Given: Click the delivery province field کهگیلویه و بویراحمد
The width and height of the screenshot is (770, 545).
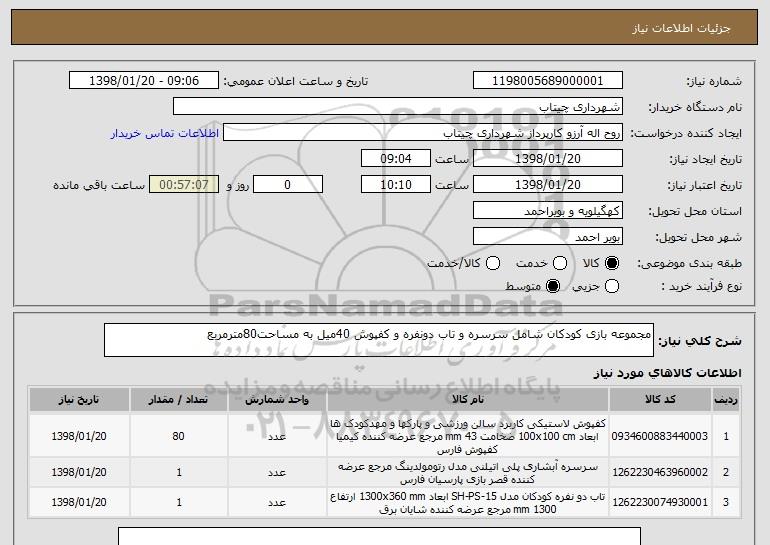Looking at the screenshot, I should (548, 211).
